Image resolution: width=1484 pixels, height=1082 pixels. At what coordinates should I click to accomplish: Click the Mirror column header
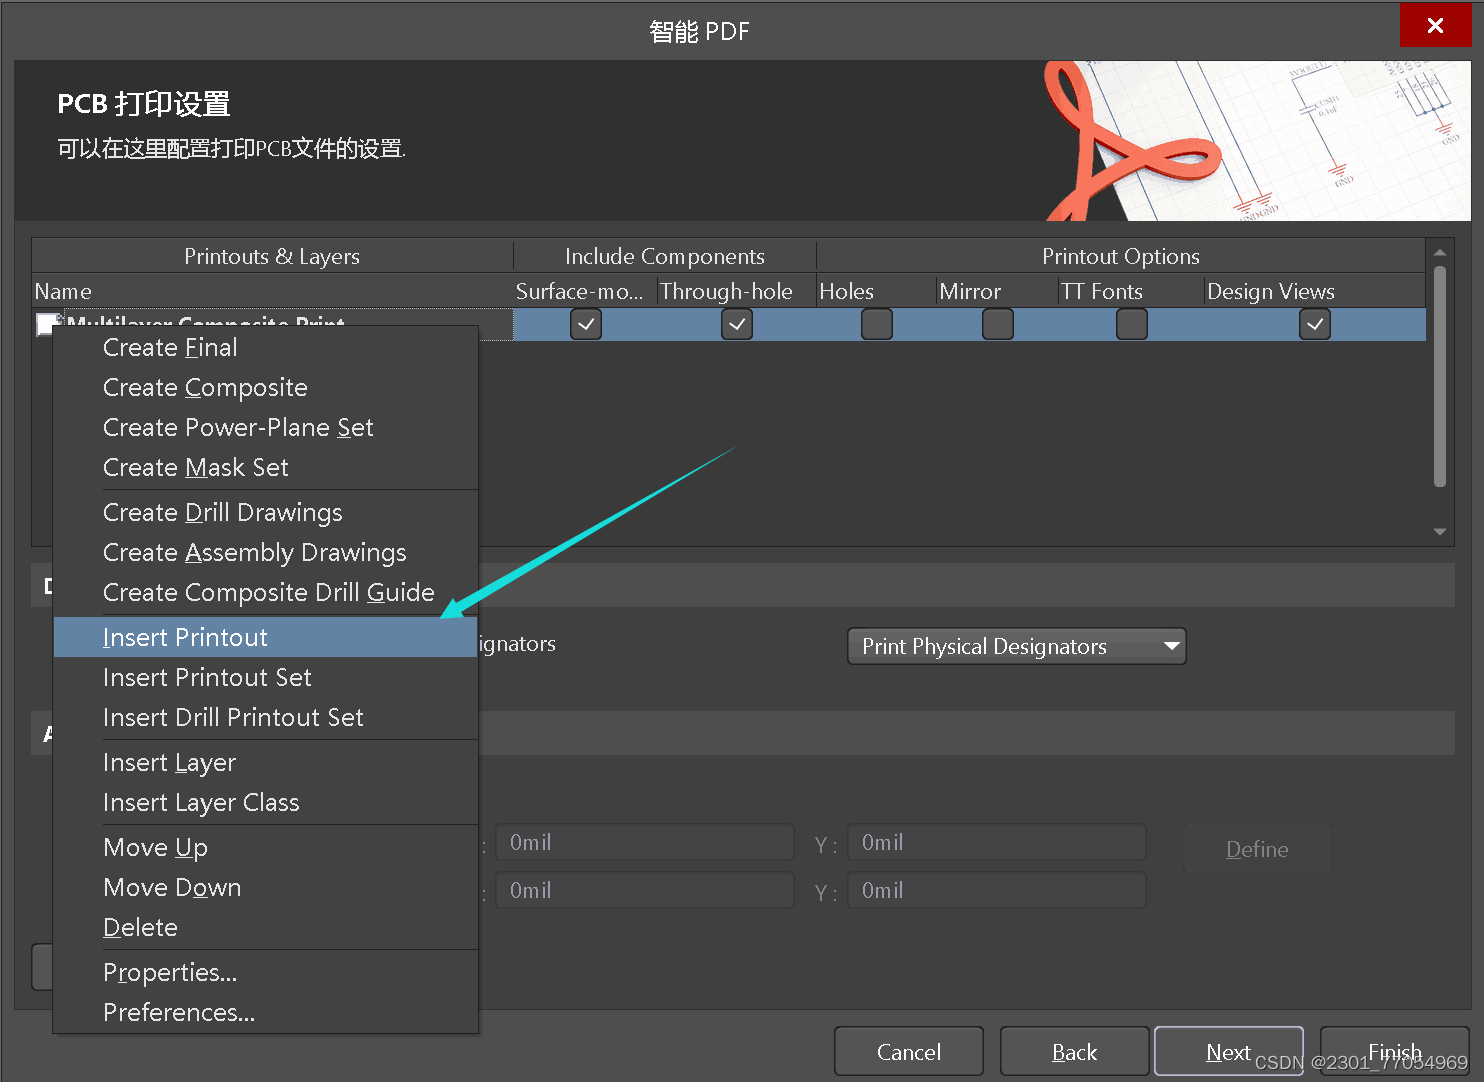coord(997,291)
